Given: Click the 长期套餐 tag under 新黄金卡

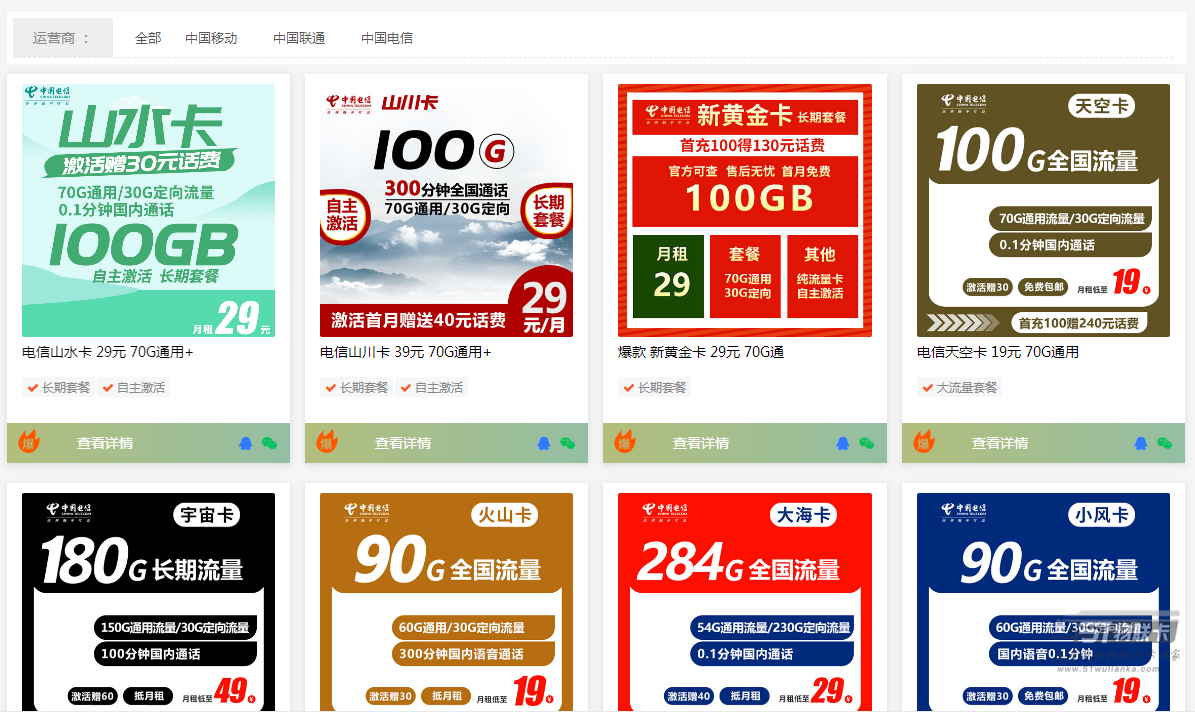Looking at the screenshot, I should coord(654,388).
